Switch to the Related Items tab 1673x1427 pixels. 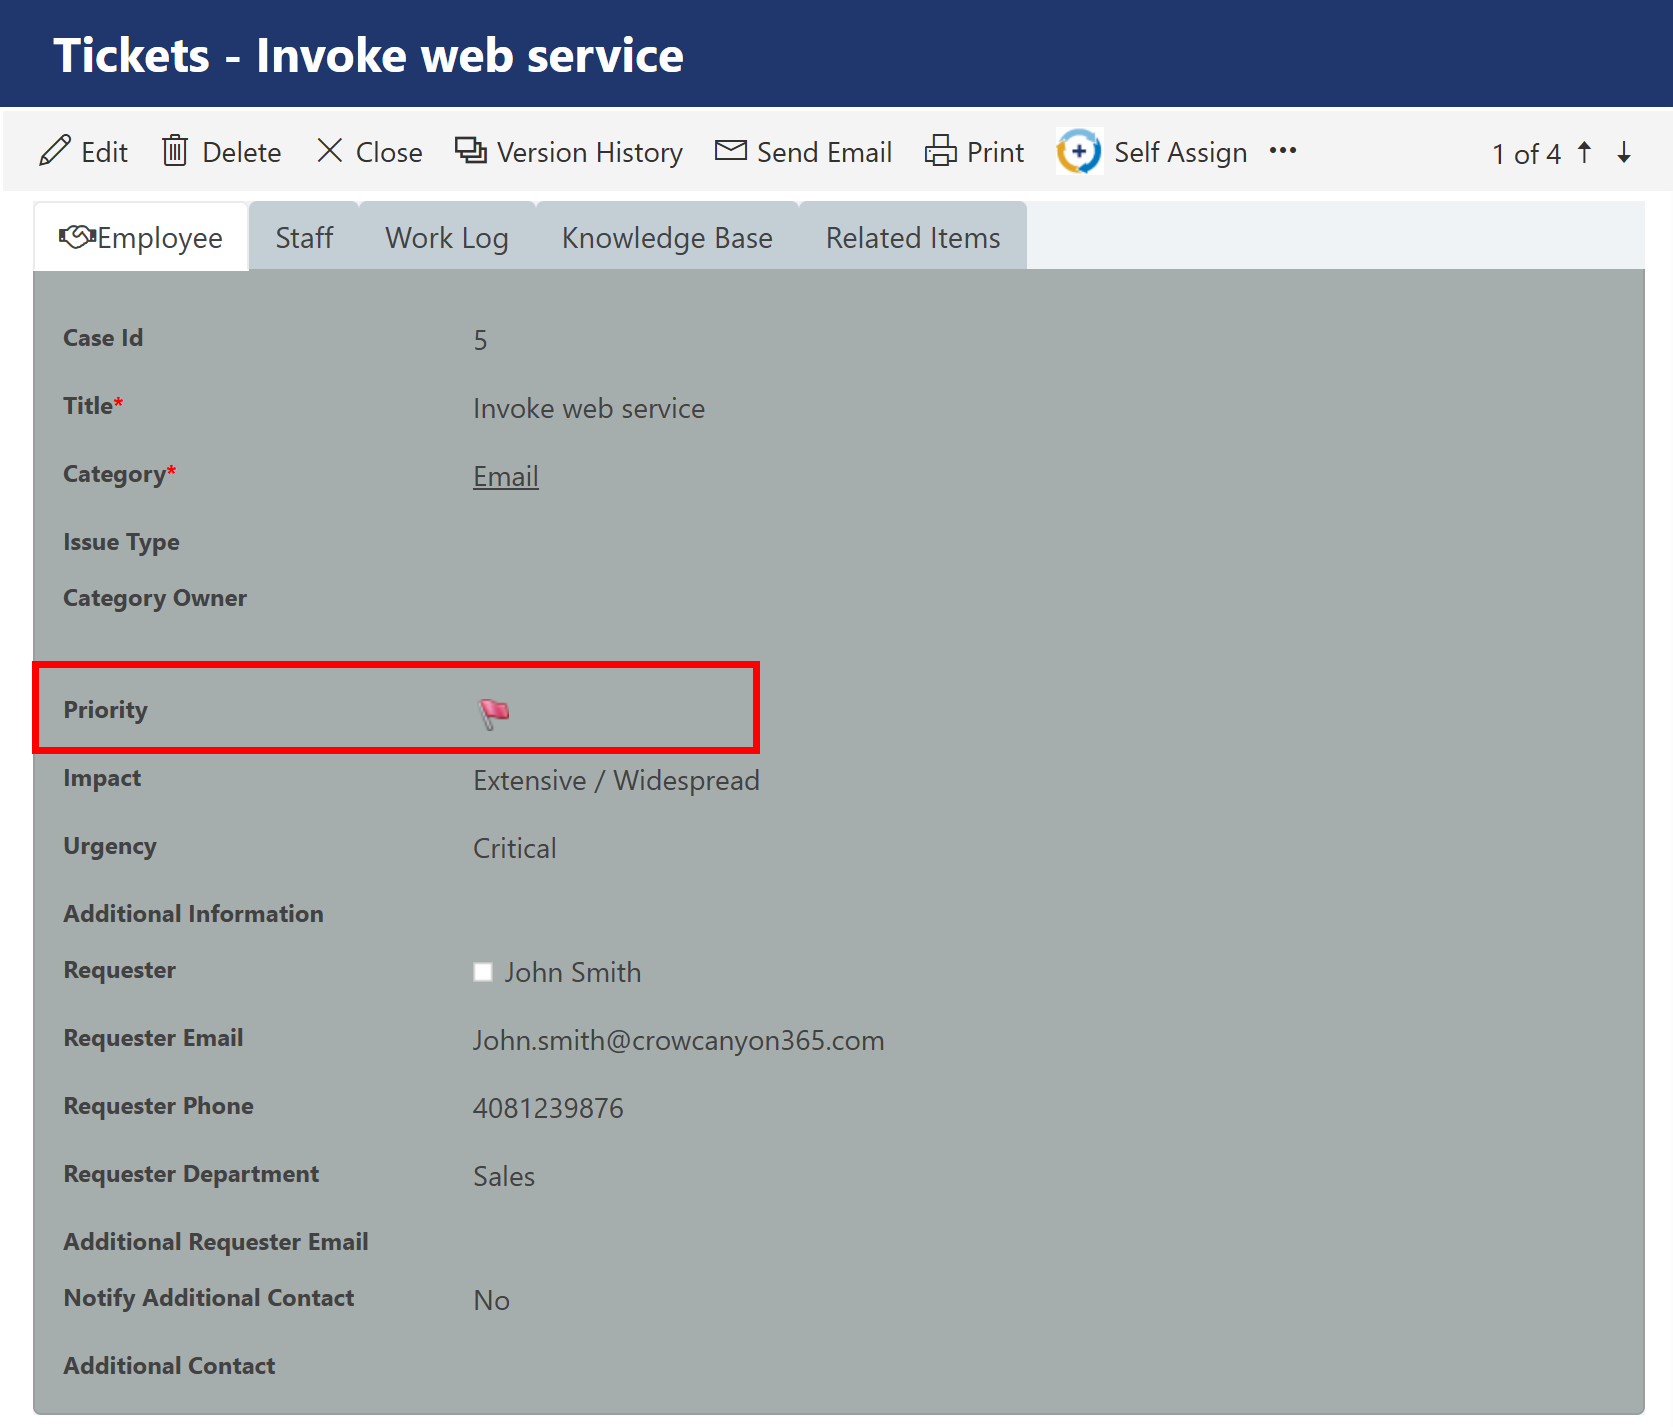(913, 238)
